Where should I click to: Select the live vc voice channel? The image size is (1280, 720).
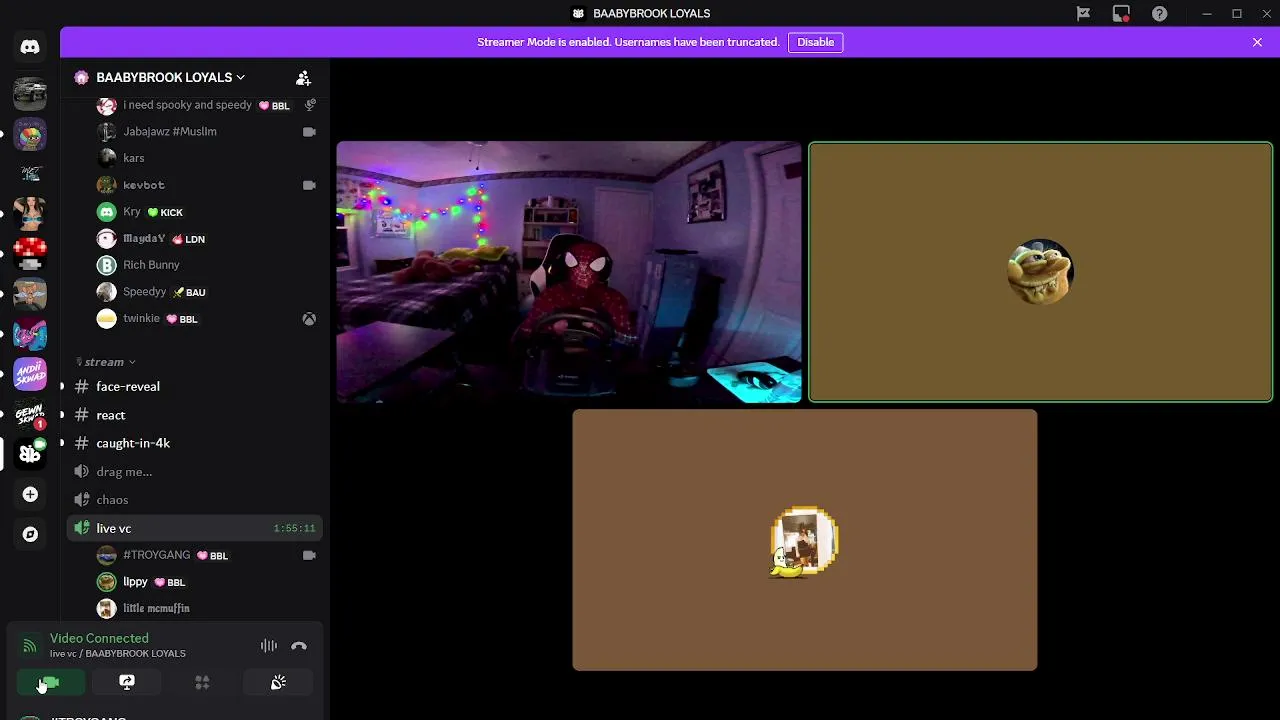[x=194, y=528]
